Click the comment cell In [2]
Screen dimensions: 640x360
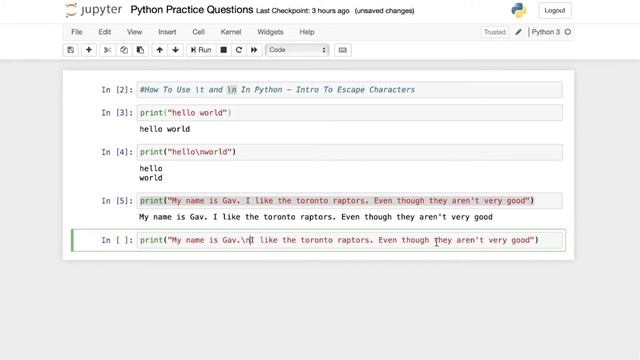pos(349,90)
